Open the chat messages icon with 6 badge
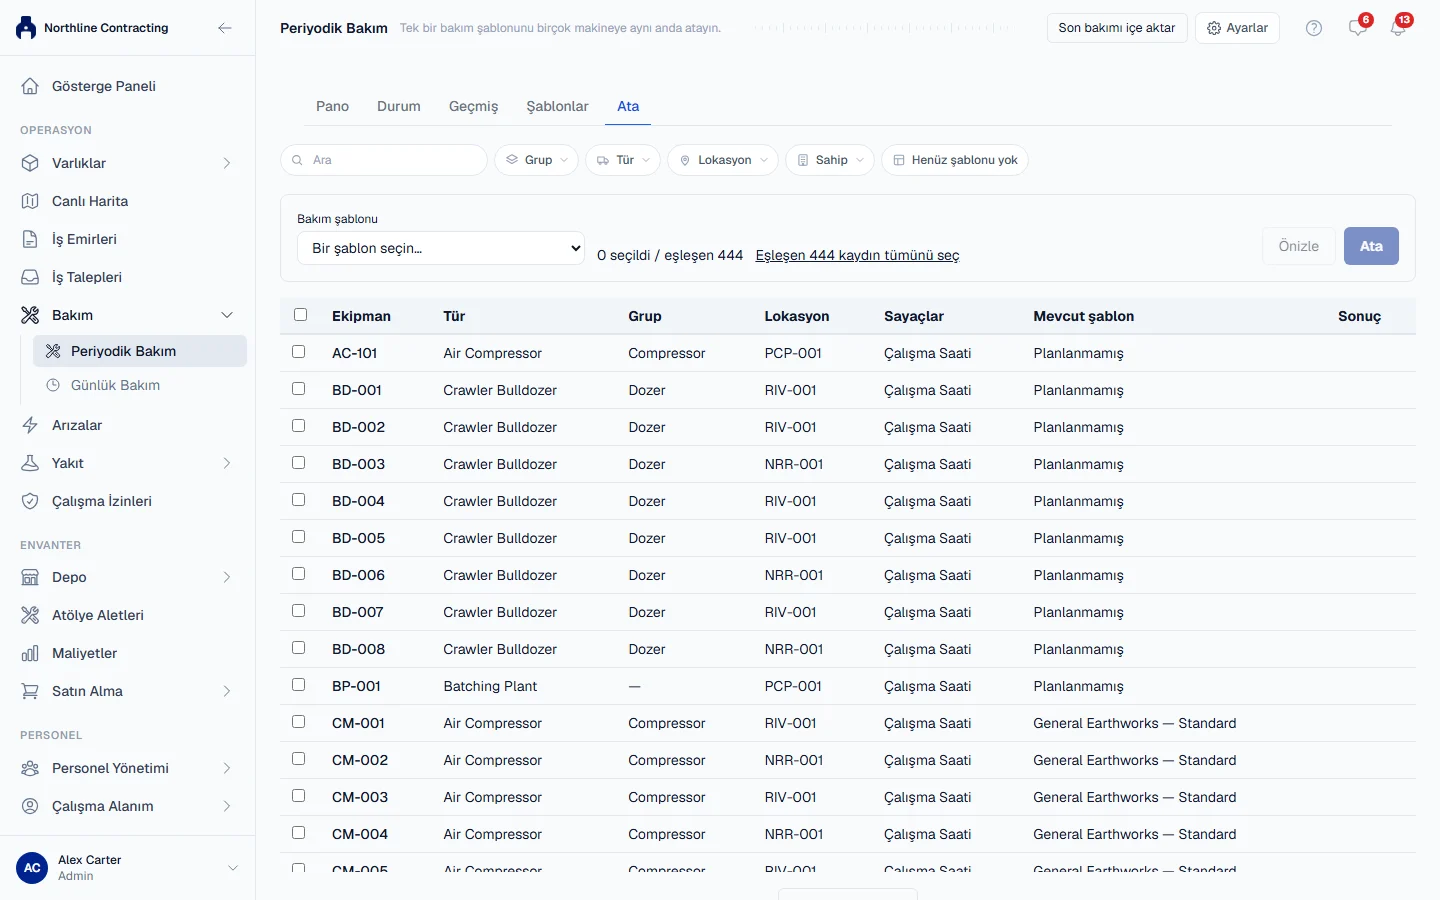The image size is (1440, 900). pos(1358,28)
